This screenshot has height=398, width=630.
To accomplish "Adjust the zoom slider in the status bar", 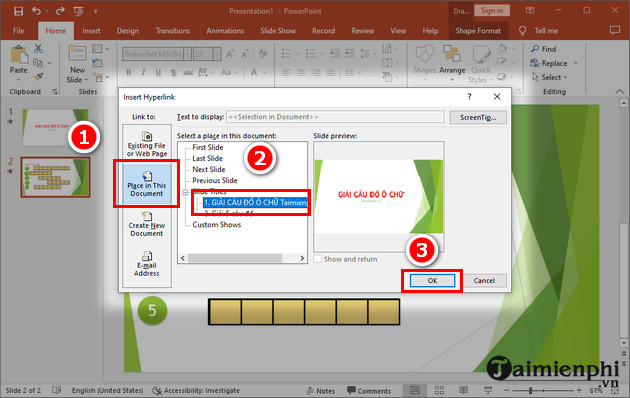I will 530,390.
